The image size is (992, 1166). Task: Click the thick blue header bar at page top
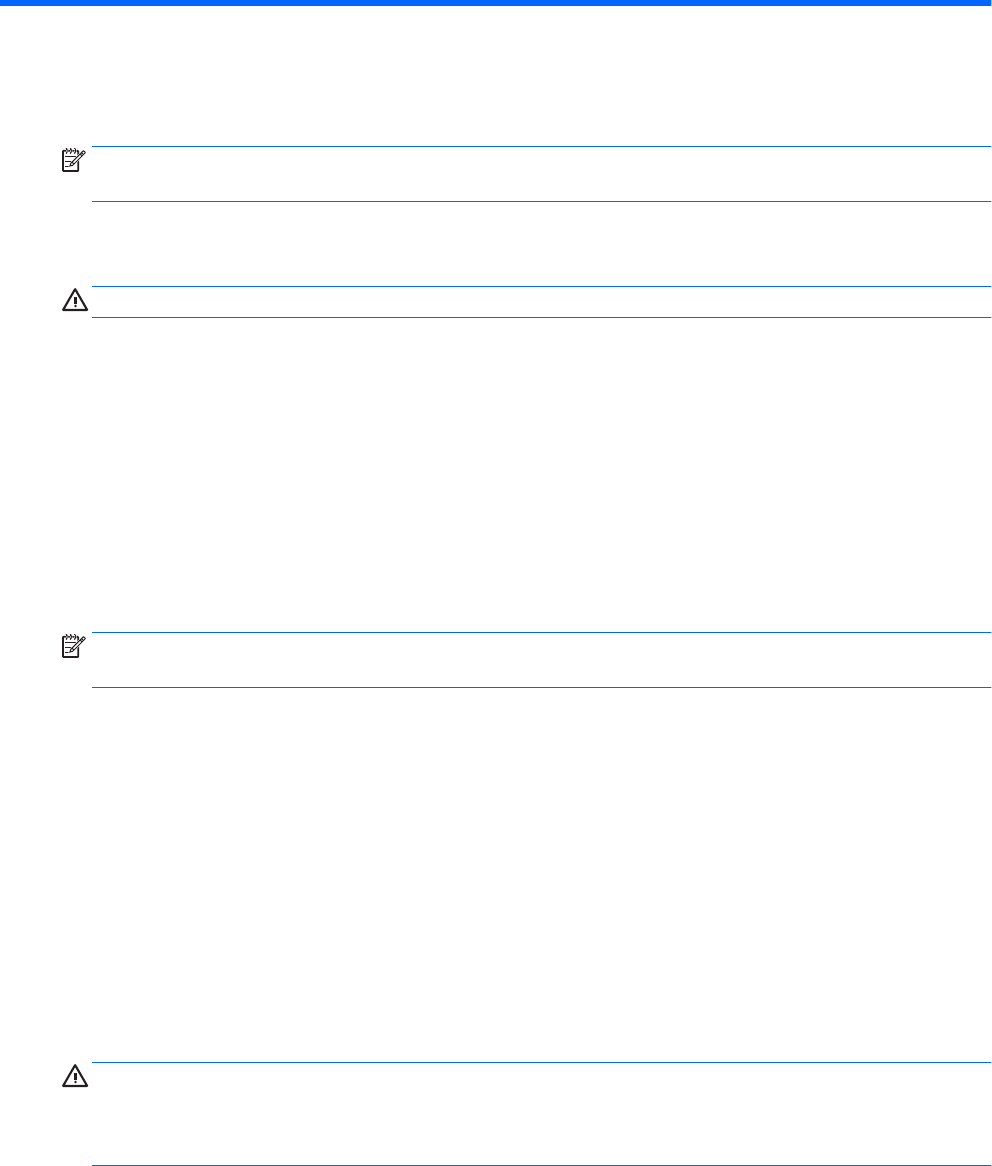[496, 3]
